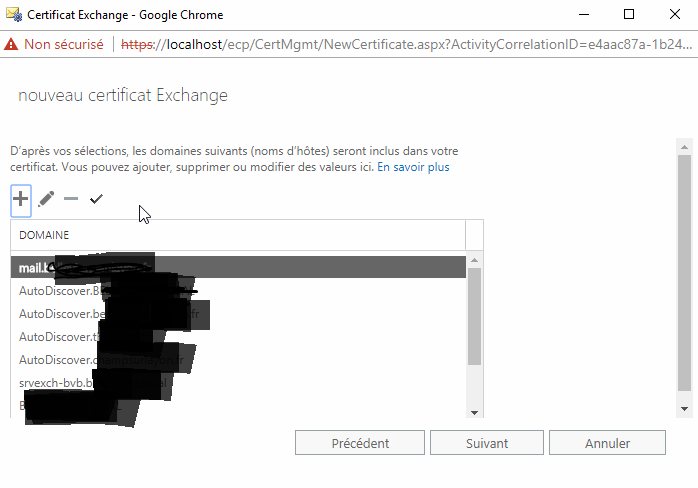Click the domain list scroll up arrow
698x488 pixels.
pyautogui.click(x=475, y=260)
